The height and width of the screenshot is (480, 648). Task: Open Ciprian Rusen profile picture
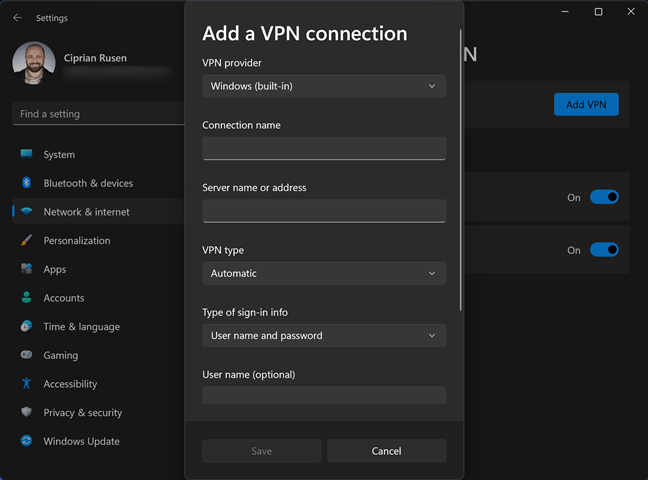[34, 63]
